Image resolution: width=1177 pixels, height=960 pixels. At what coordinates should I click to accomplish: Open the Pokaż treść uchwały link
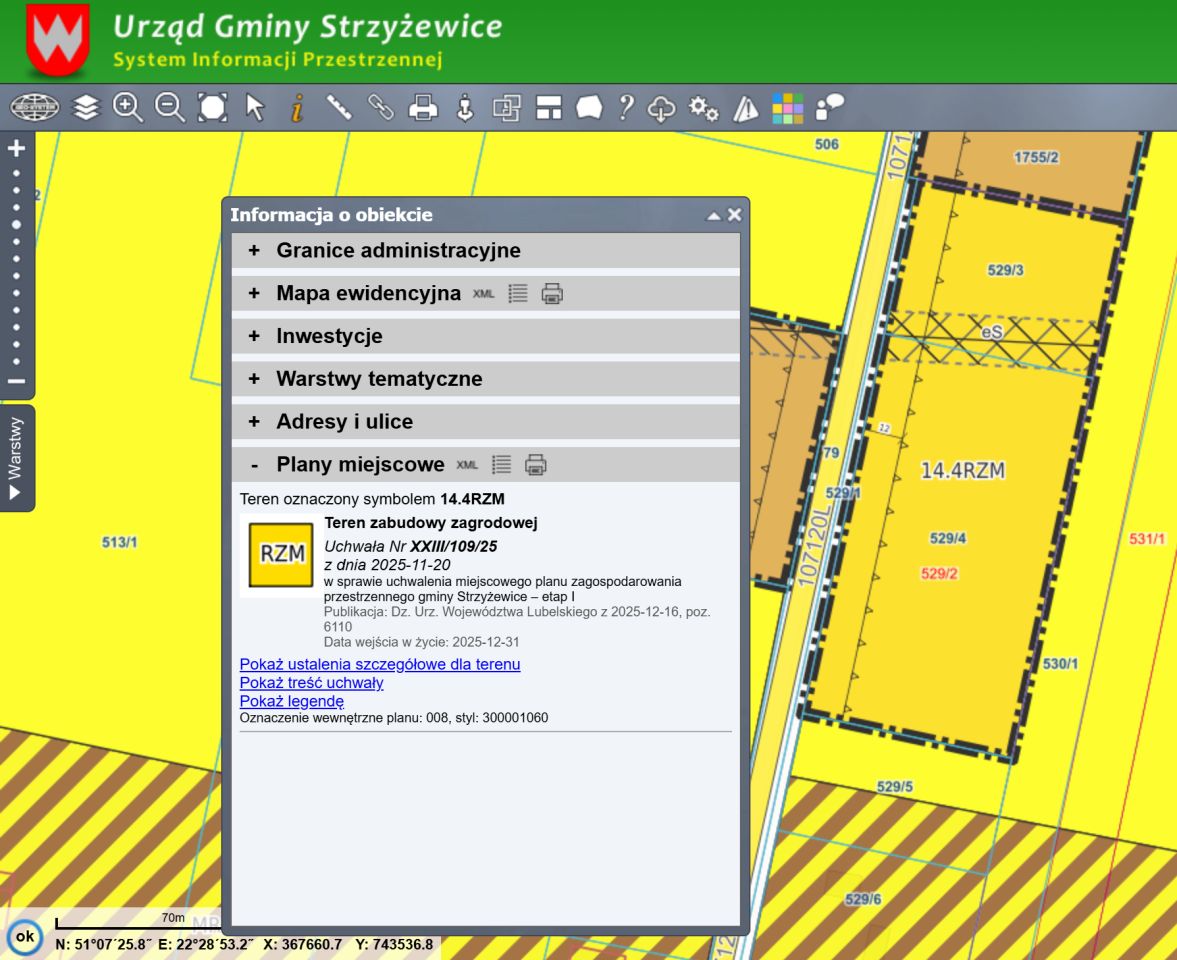312,683
